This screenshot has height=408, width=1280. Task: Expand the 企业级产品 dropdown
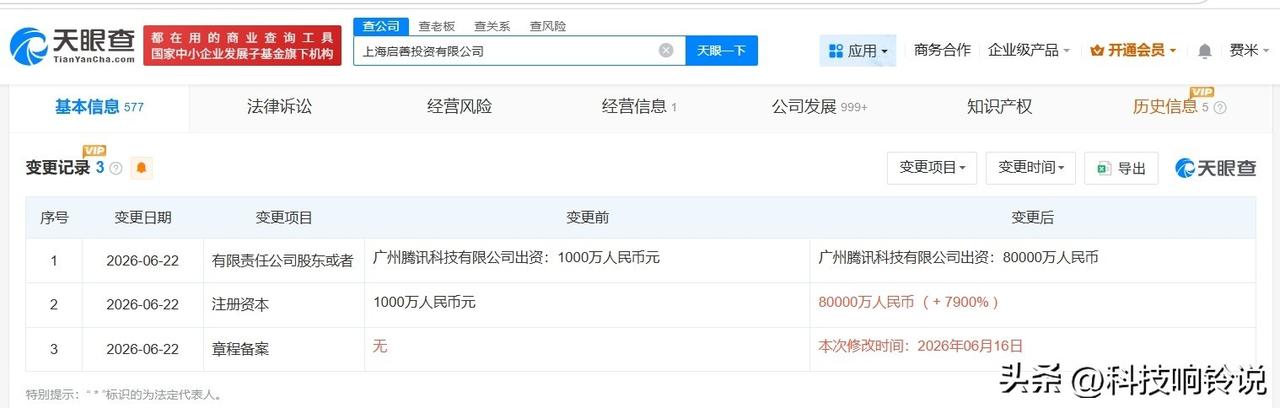tap(1029, 50)
